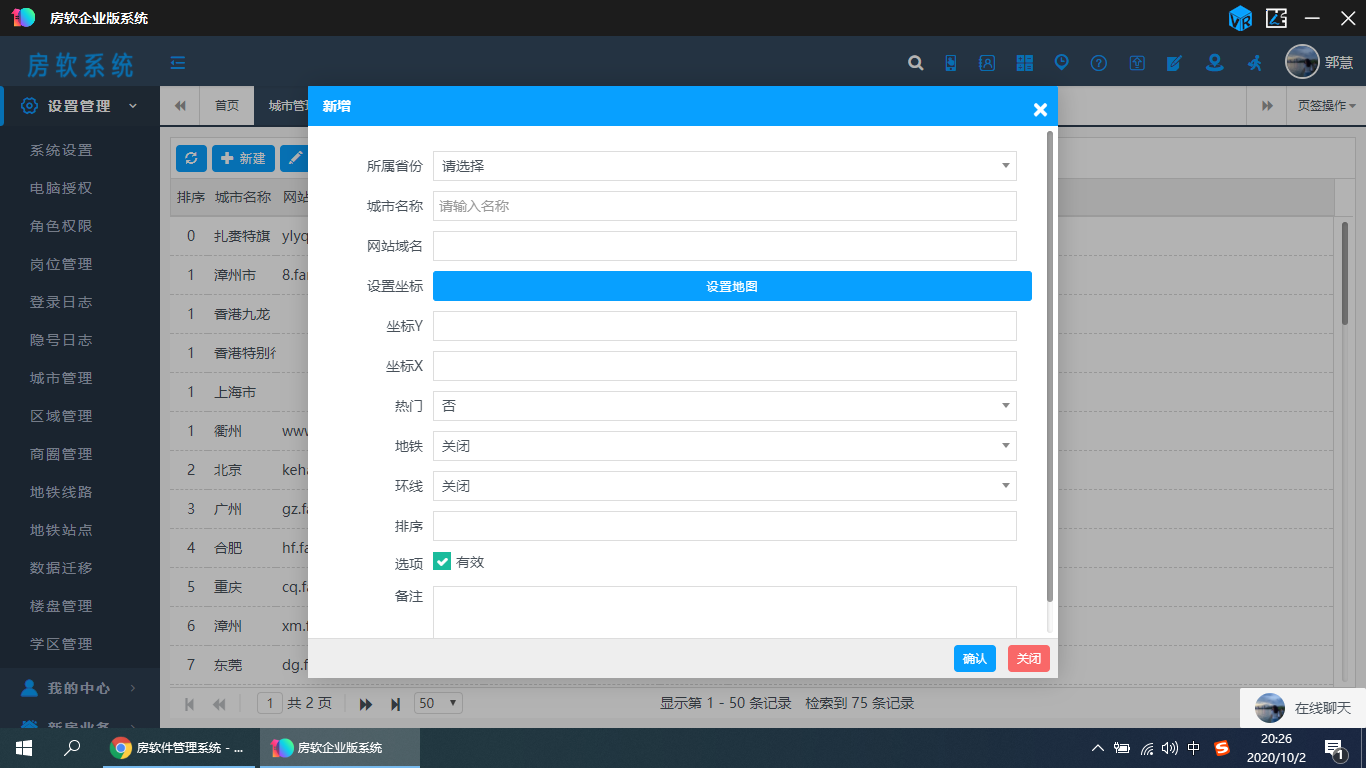Image resolution: width=1366 pixels, height=768 pixels.
Task: Click the 城市名称 input field
Action: pos(725,206)
